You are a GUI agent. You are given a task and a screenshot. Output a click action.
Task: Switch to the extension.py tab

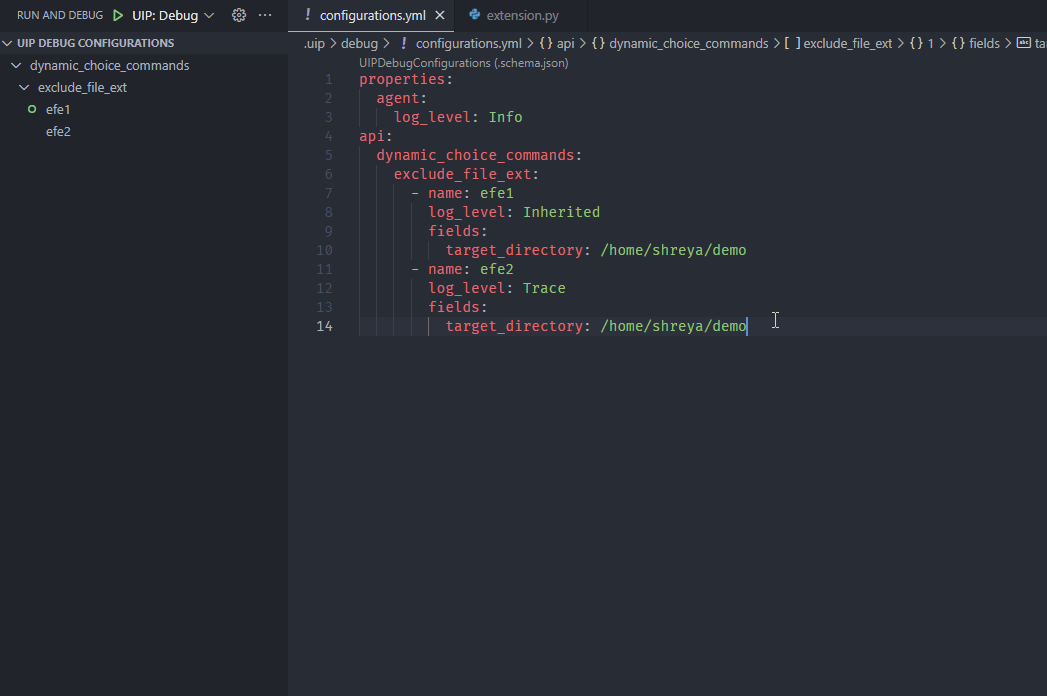(522, 16)
